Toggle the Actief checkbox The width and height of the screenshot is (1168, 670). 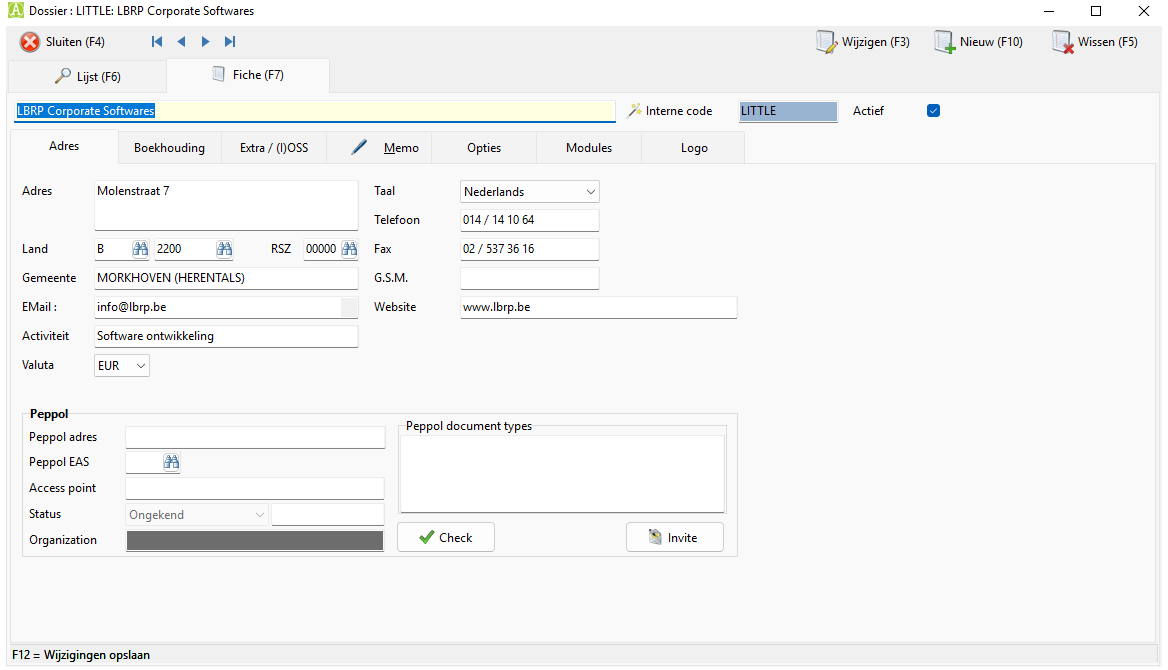(933, 110)
